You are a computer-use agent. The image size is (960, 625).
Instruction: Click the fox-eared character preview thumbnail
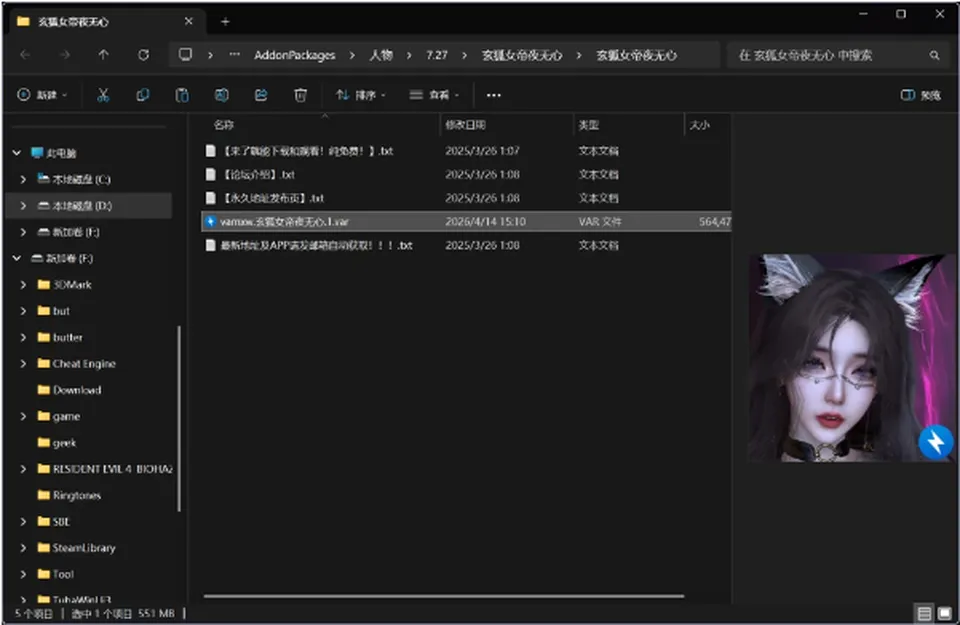(x=852, y=357)
